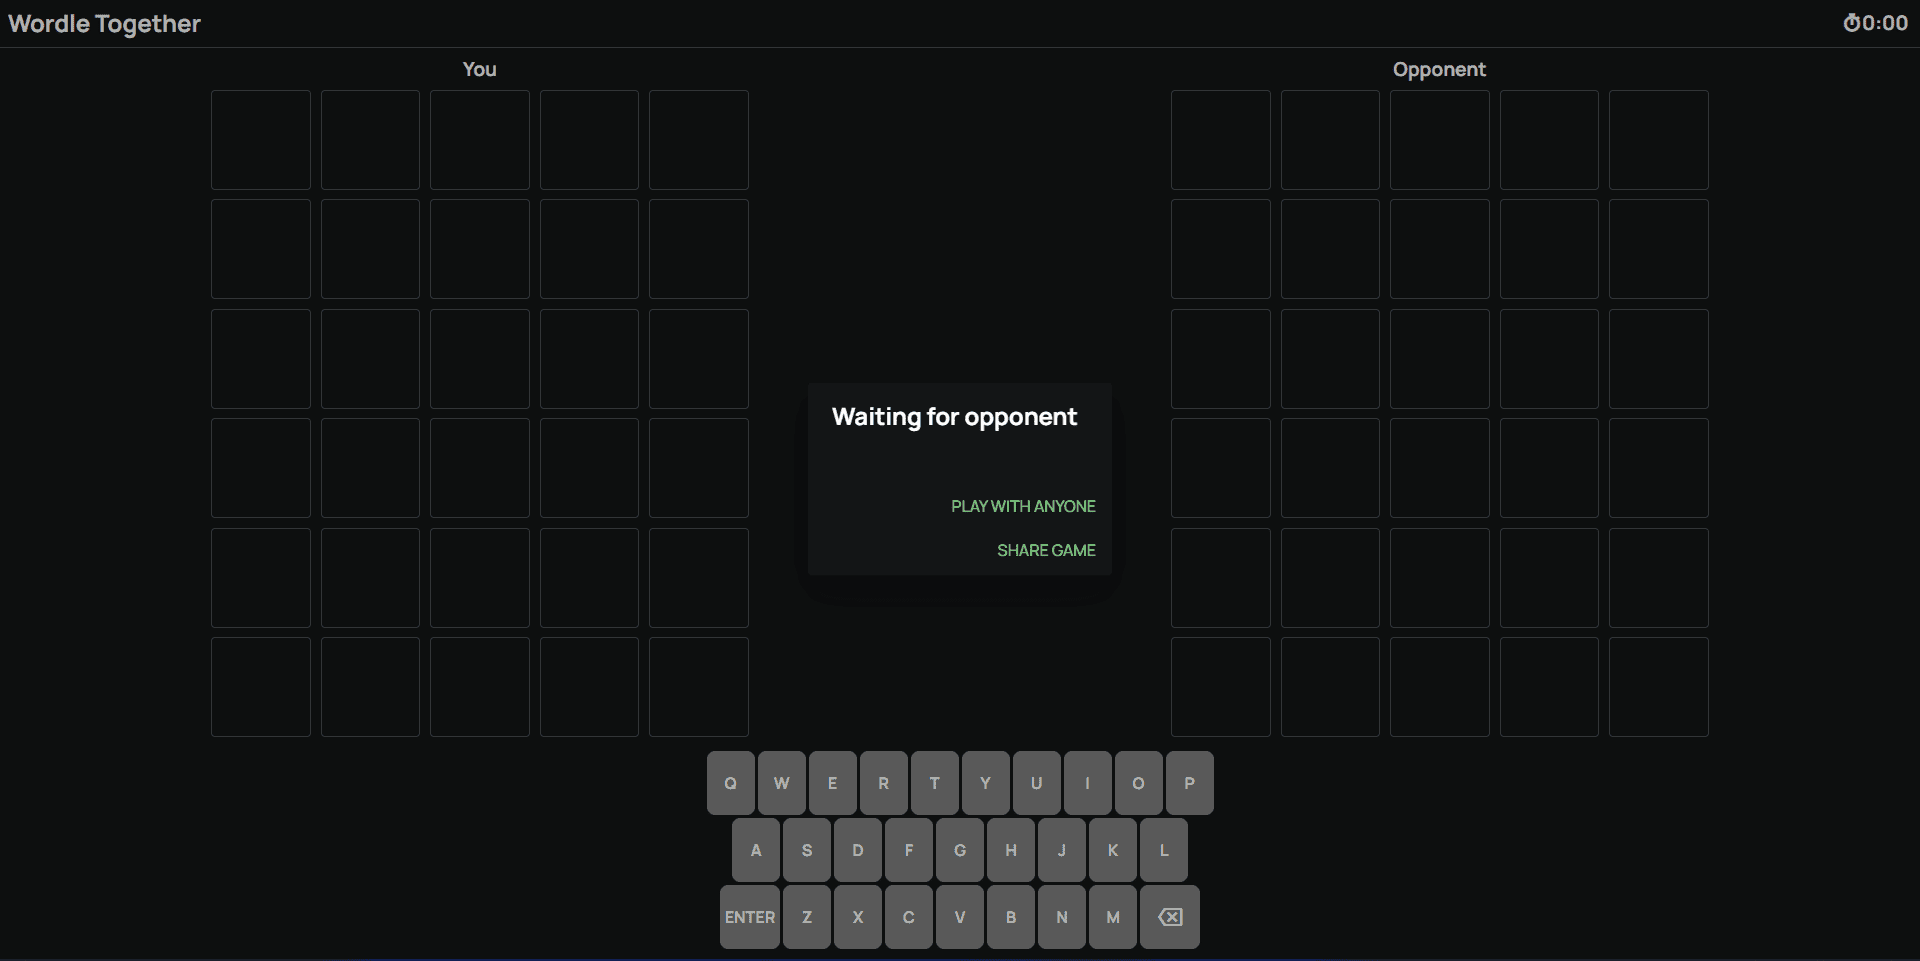This screenshot has width=1920, height=961.
Task: Open the Wordle Together title
Action: pos(104,24)
